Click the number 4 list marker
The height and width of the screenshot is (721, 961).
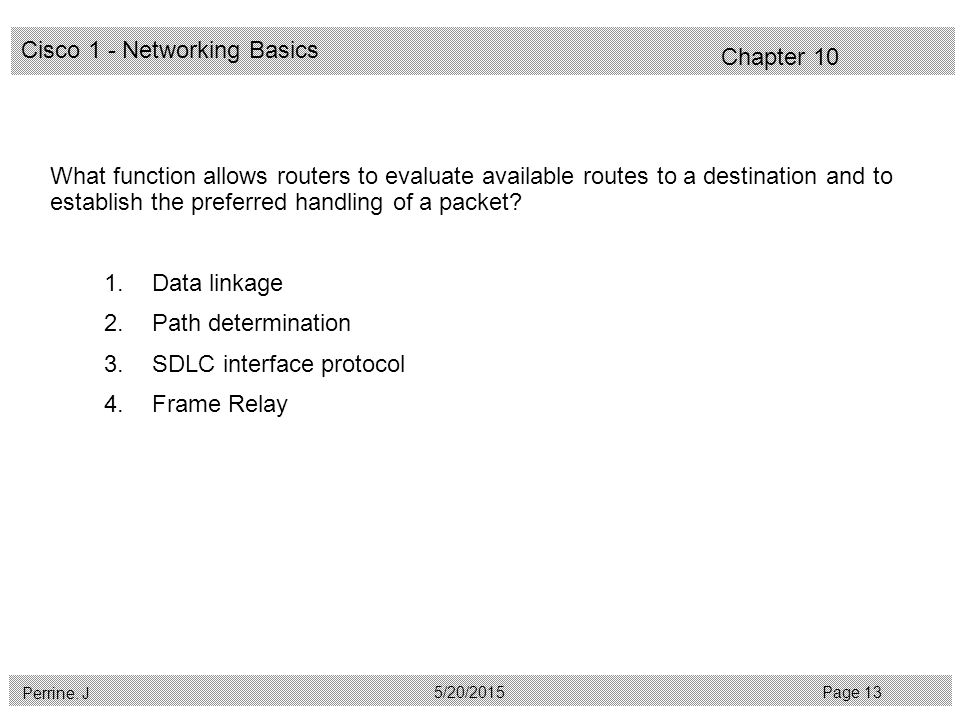click(113, 405)
